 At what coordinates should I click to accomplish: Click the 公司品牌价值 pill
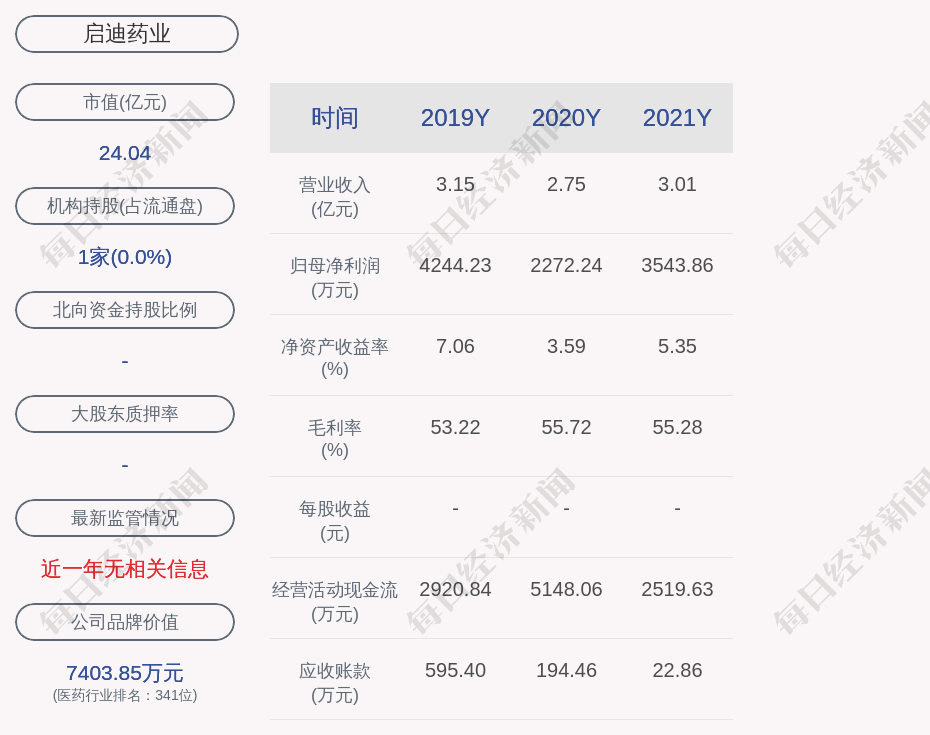(x=125, y=622)
